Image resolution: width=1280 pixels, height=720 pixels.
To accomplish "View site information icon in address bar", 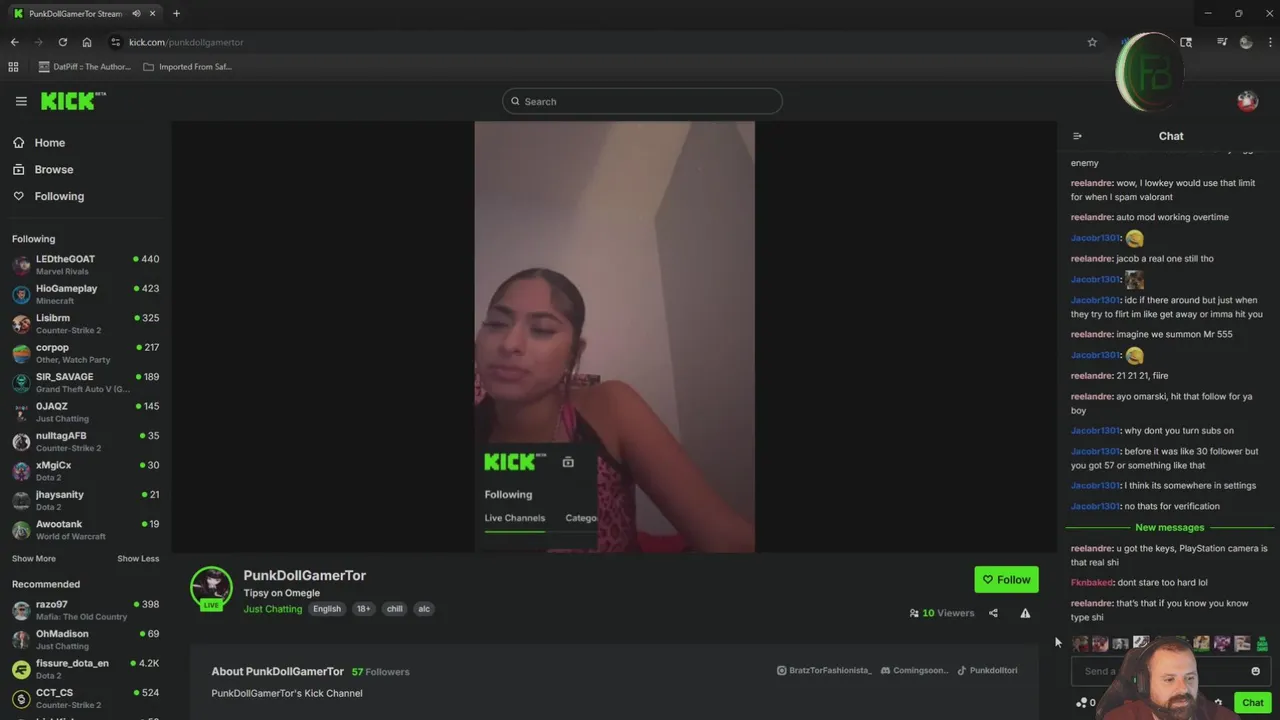I will point(115,42).
